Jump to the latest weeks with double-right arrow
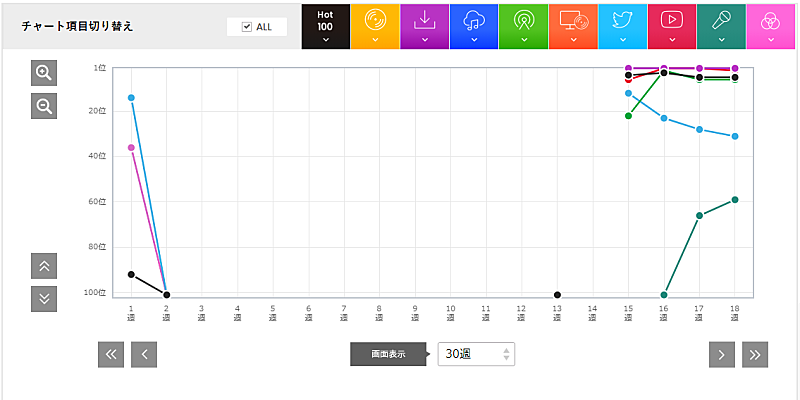 pyautogui.click(x=755, y=354)
